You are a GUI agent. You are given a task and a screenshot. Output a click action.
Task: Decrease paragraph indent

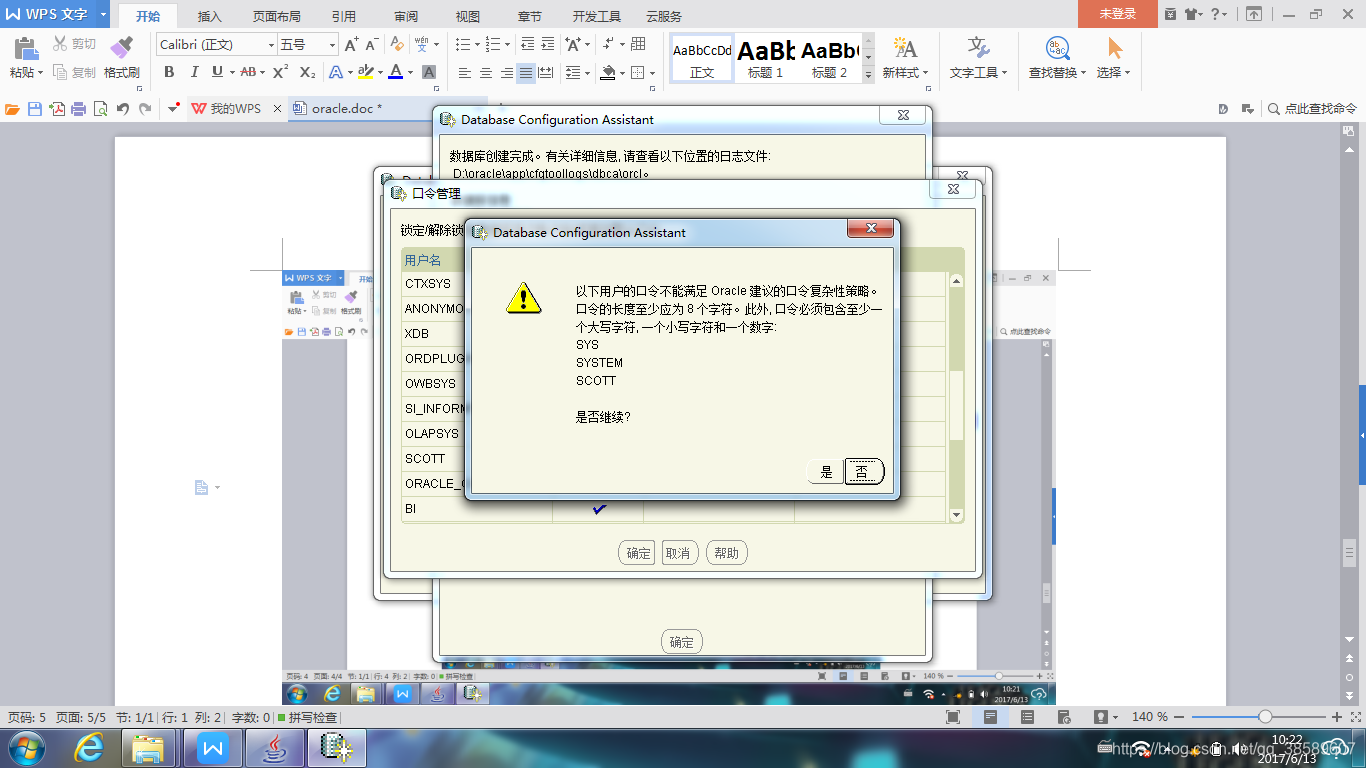coord(528,44)
